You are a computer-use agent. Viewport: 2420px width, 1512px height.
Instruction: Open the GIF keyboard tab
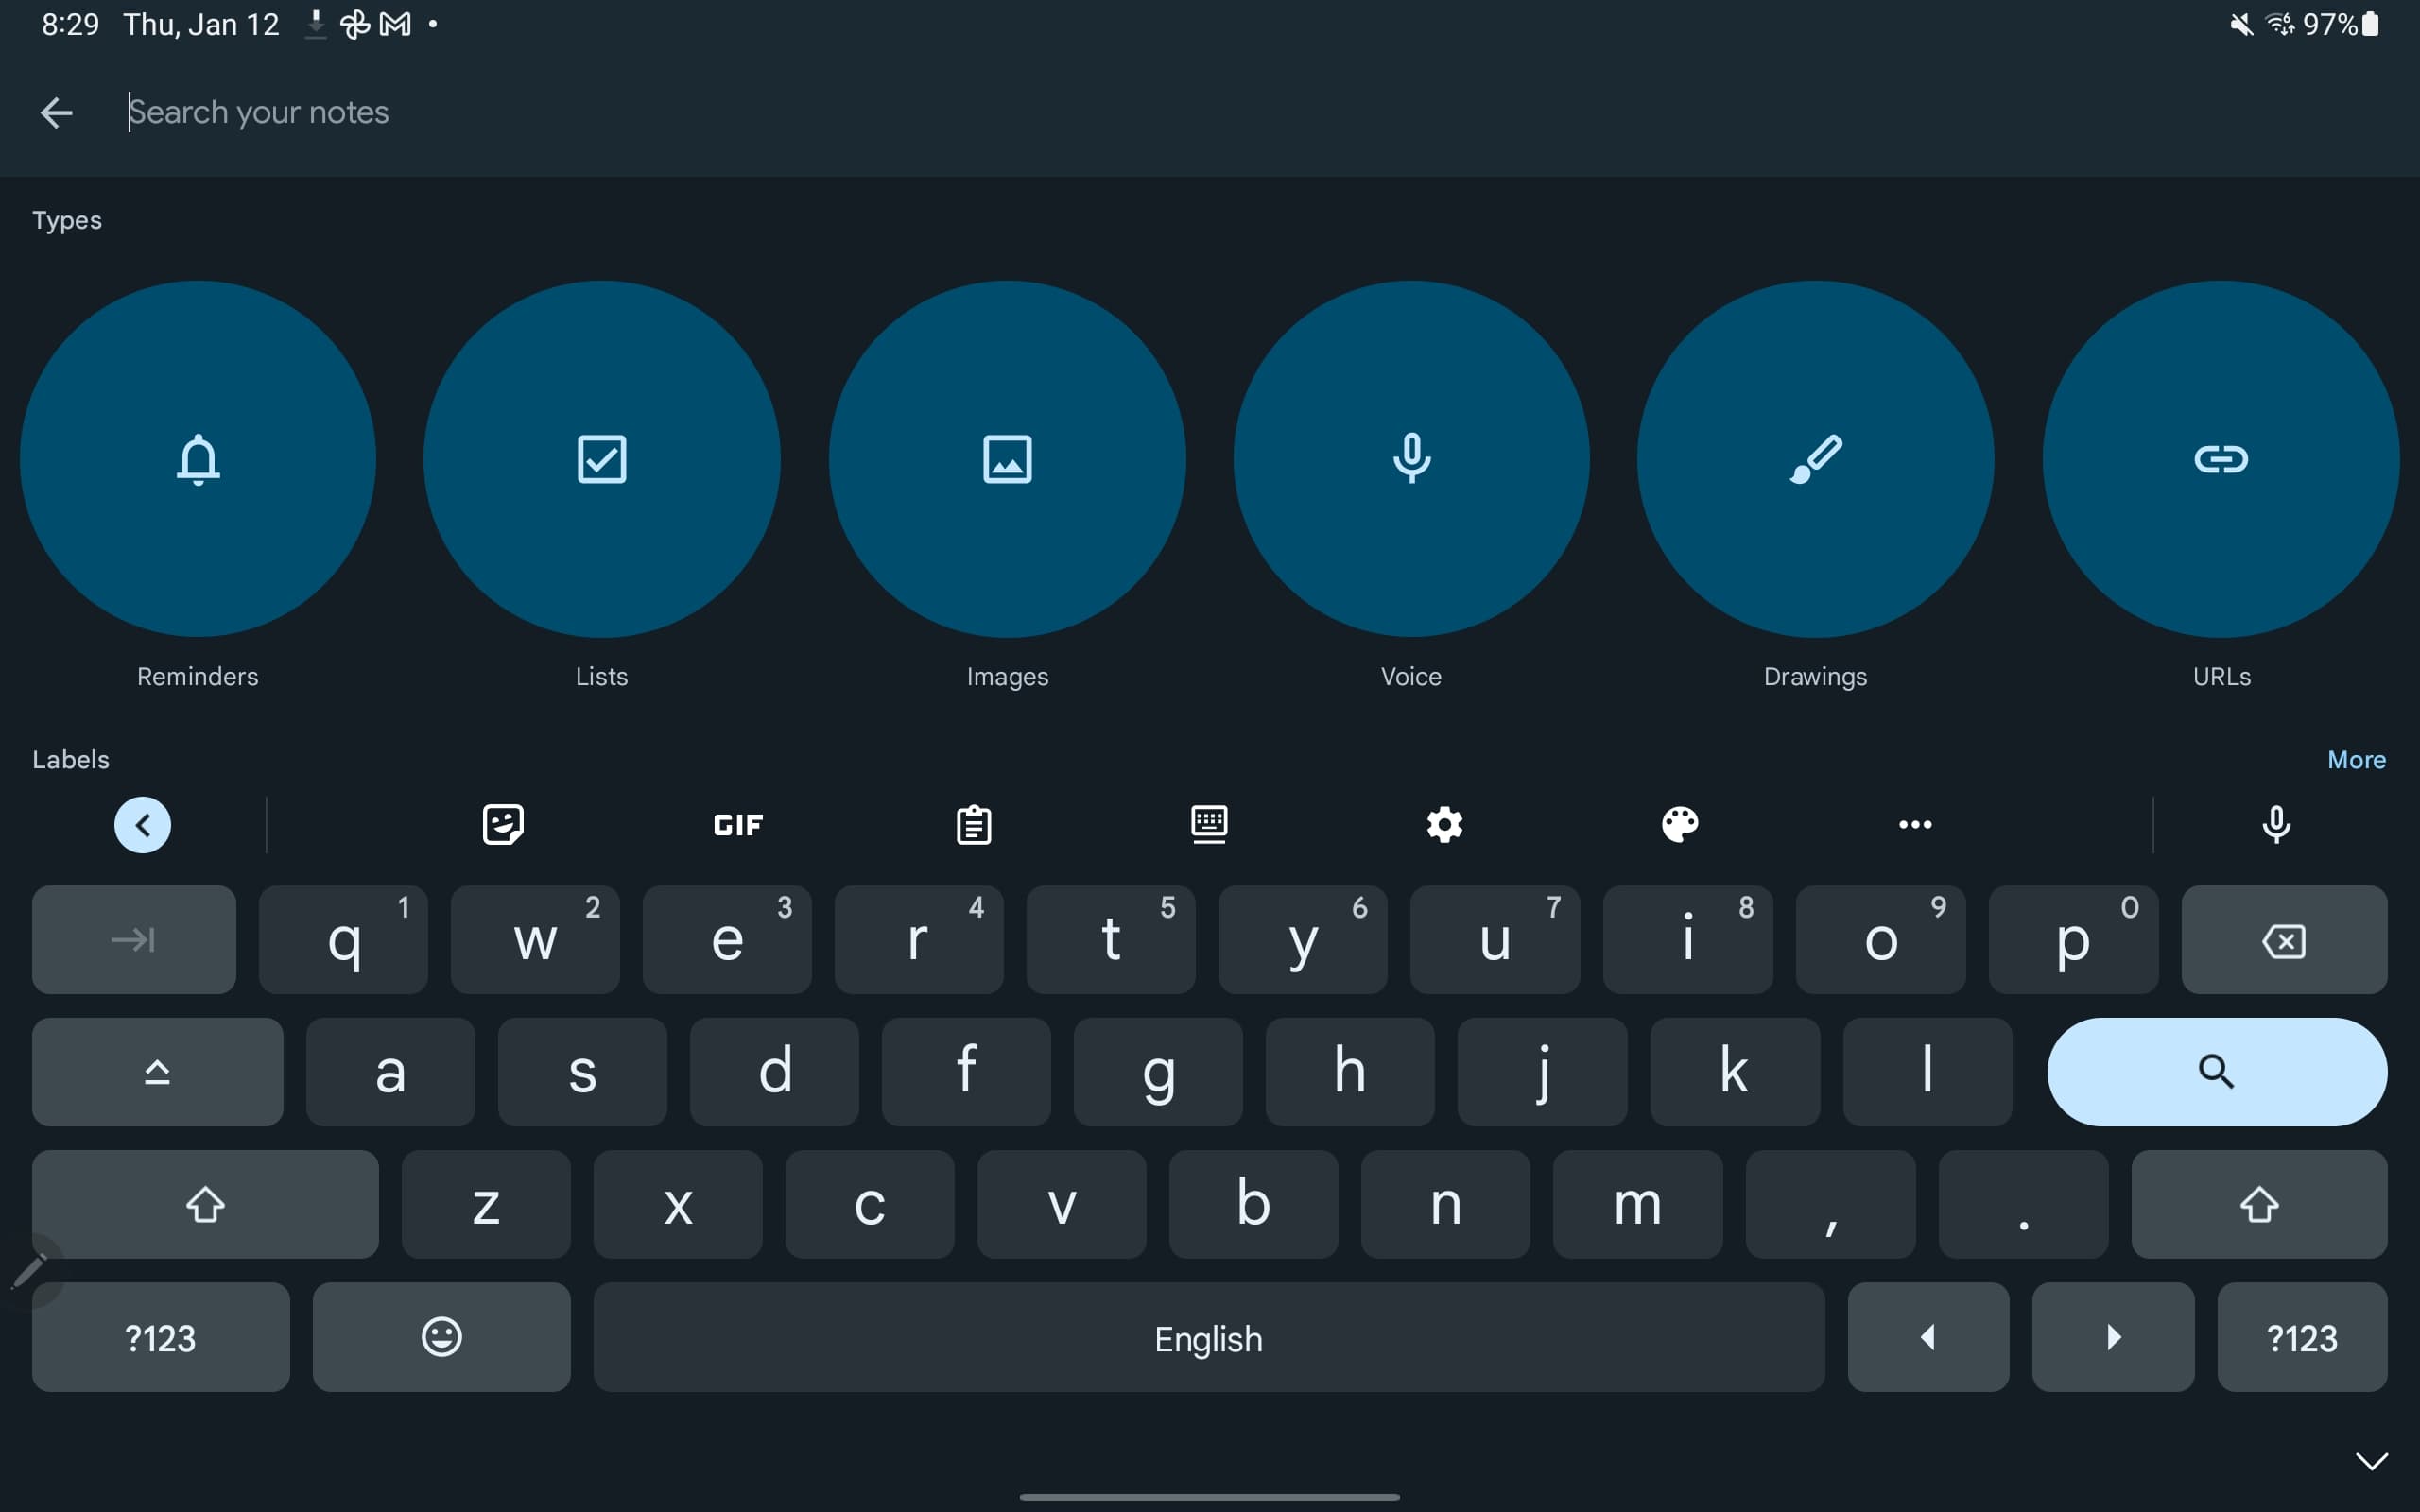coord(738,825)
